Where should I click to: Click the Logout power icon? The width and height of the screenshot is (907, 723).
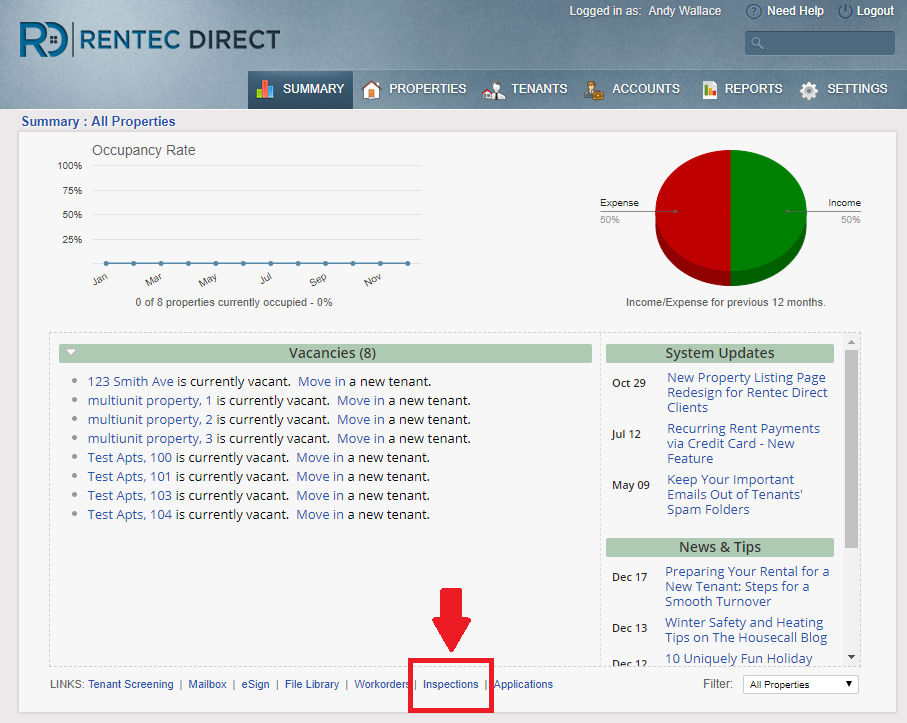click(x=845, y=11)
